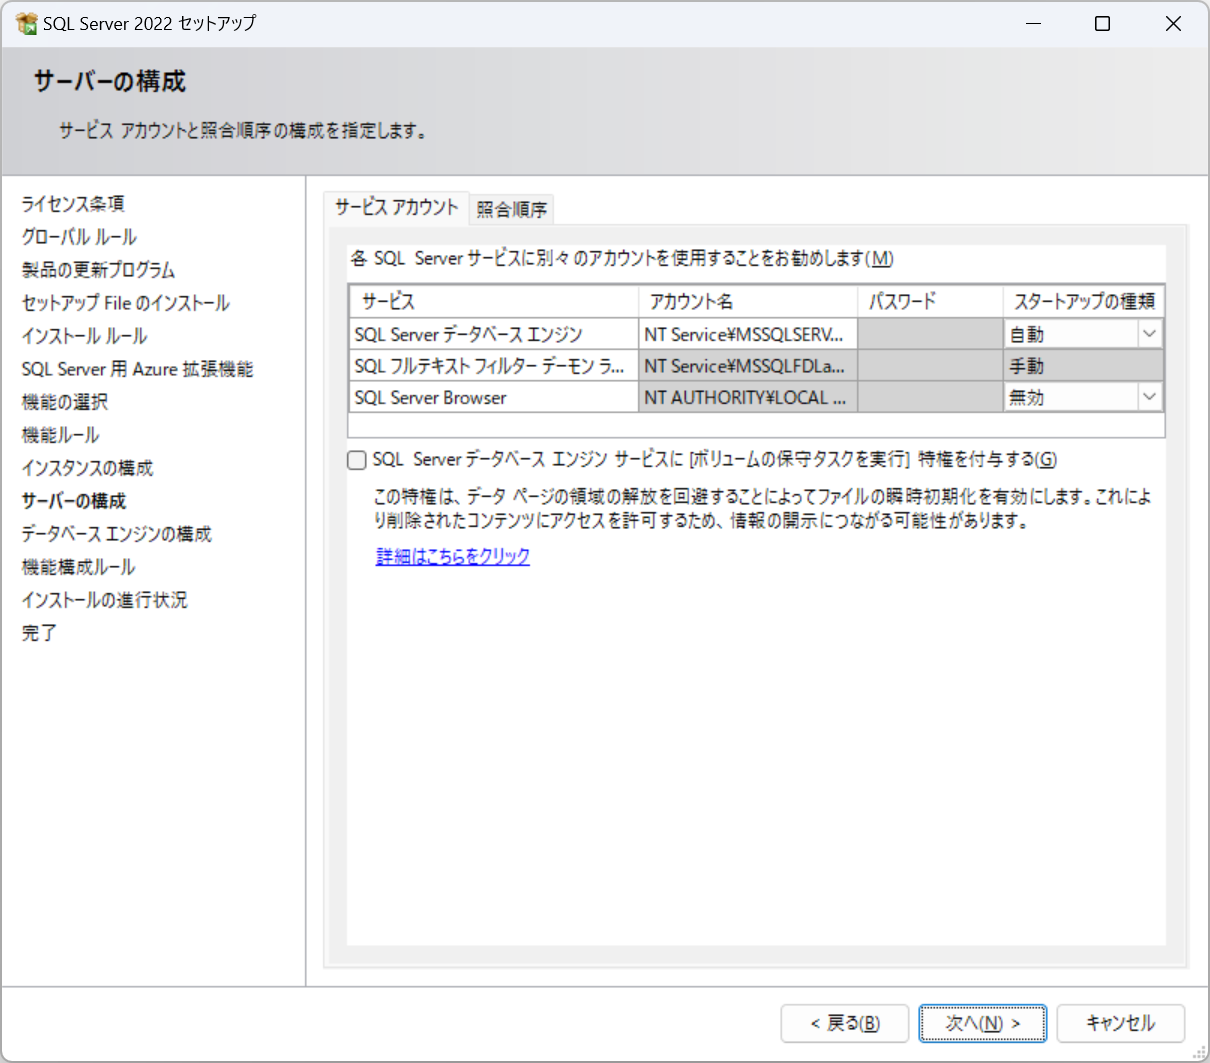Click the 次へ(N) > button
The image size is (1210, 1063).
coord(983,1023)
